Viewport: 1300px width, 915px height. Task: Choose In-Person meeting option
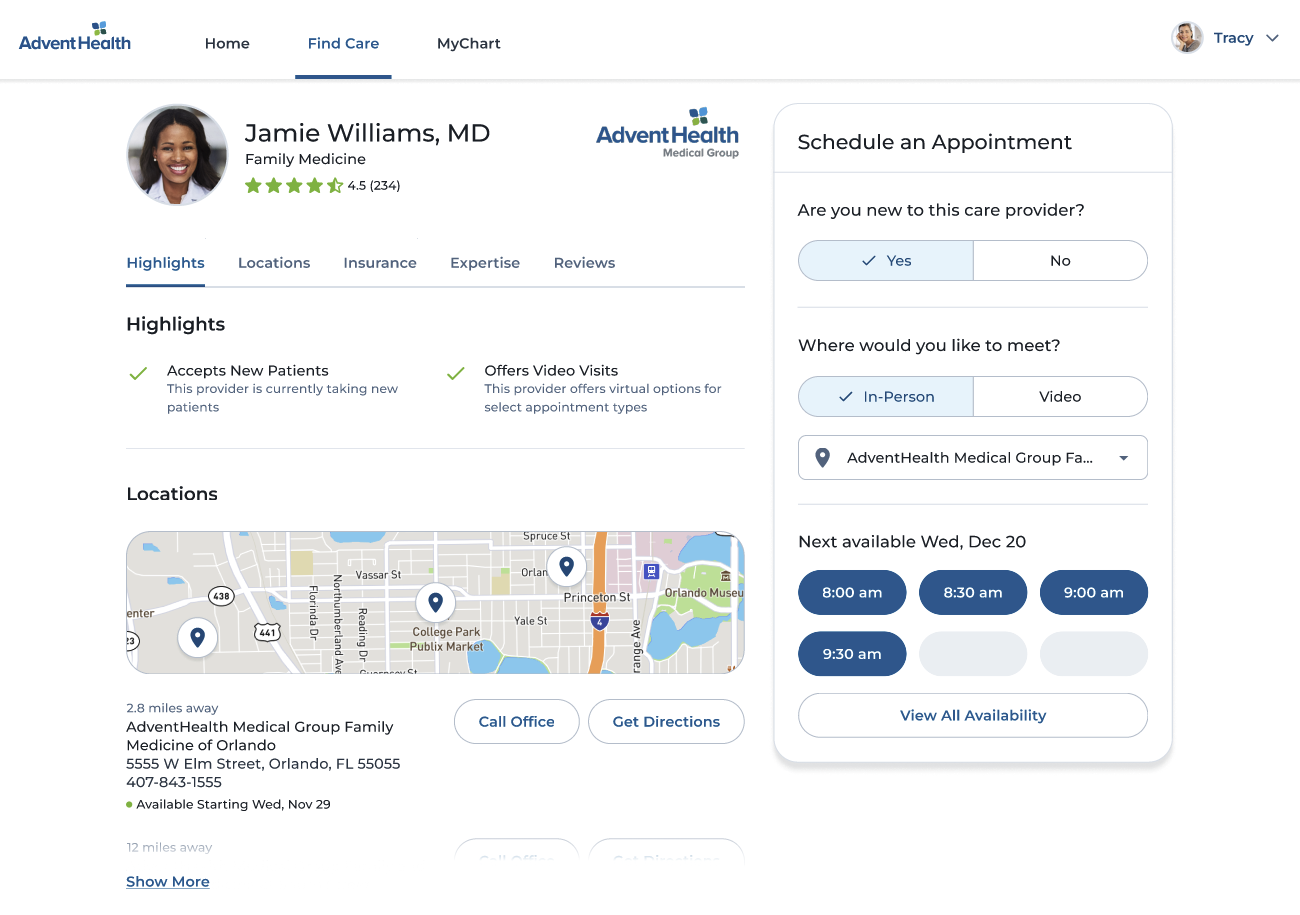[x=885, y=397]
